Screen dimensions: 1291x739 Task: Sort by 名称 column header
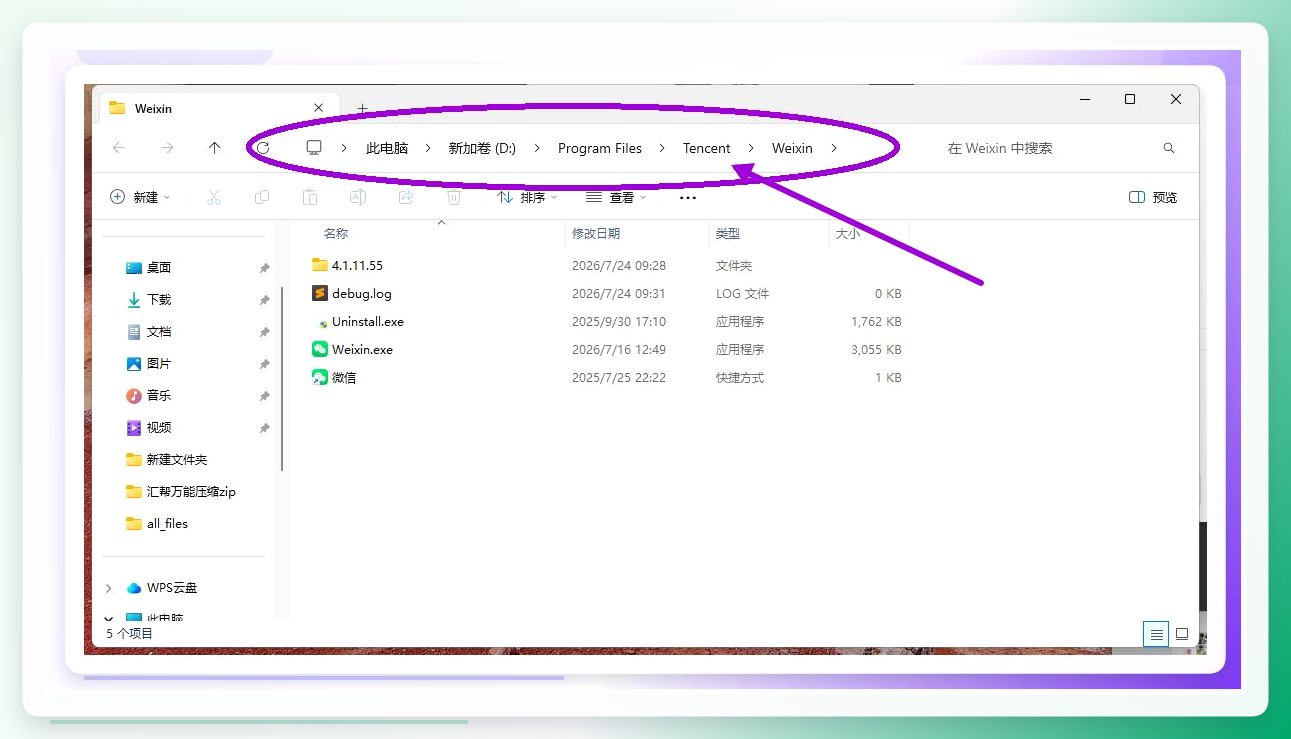coord(336,233)
